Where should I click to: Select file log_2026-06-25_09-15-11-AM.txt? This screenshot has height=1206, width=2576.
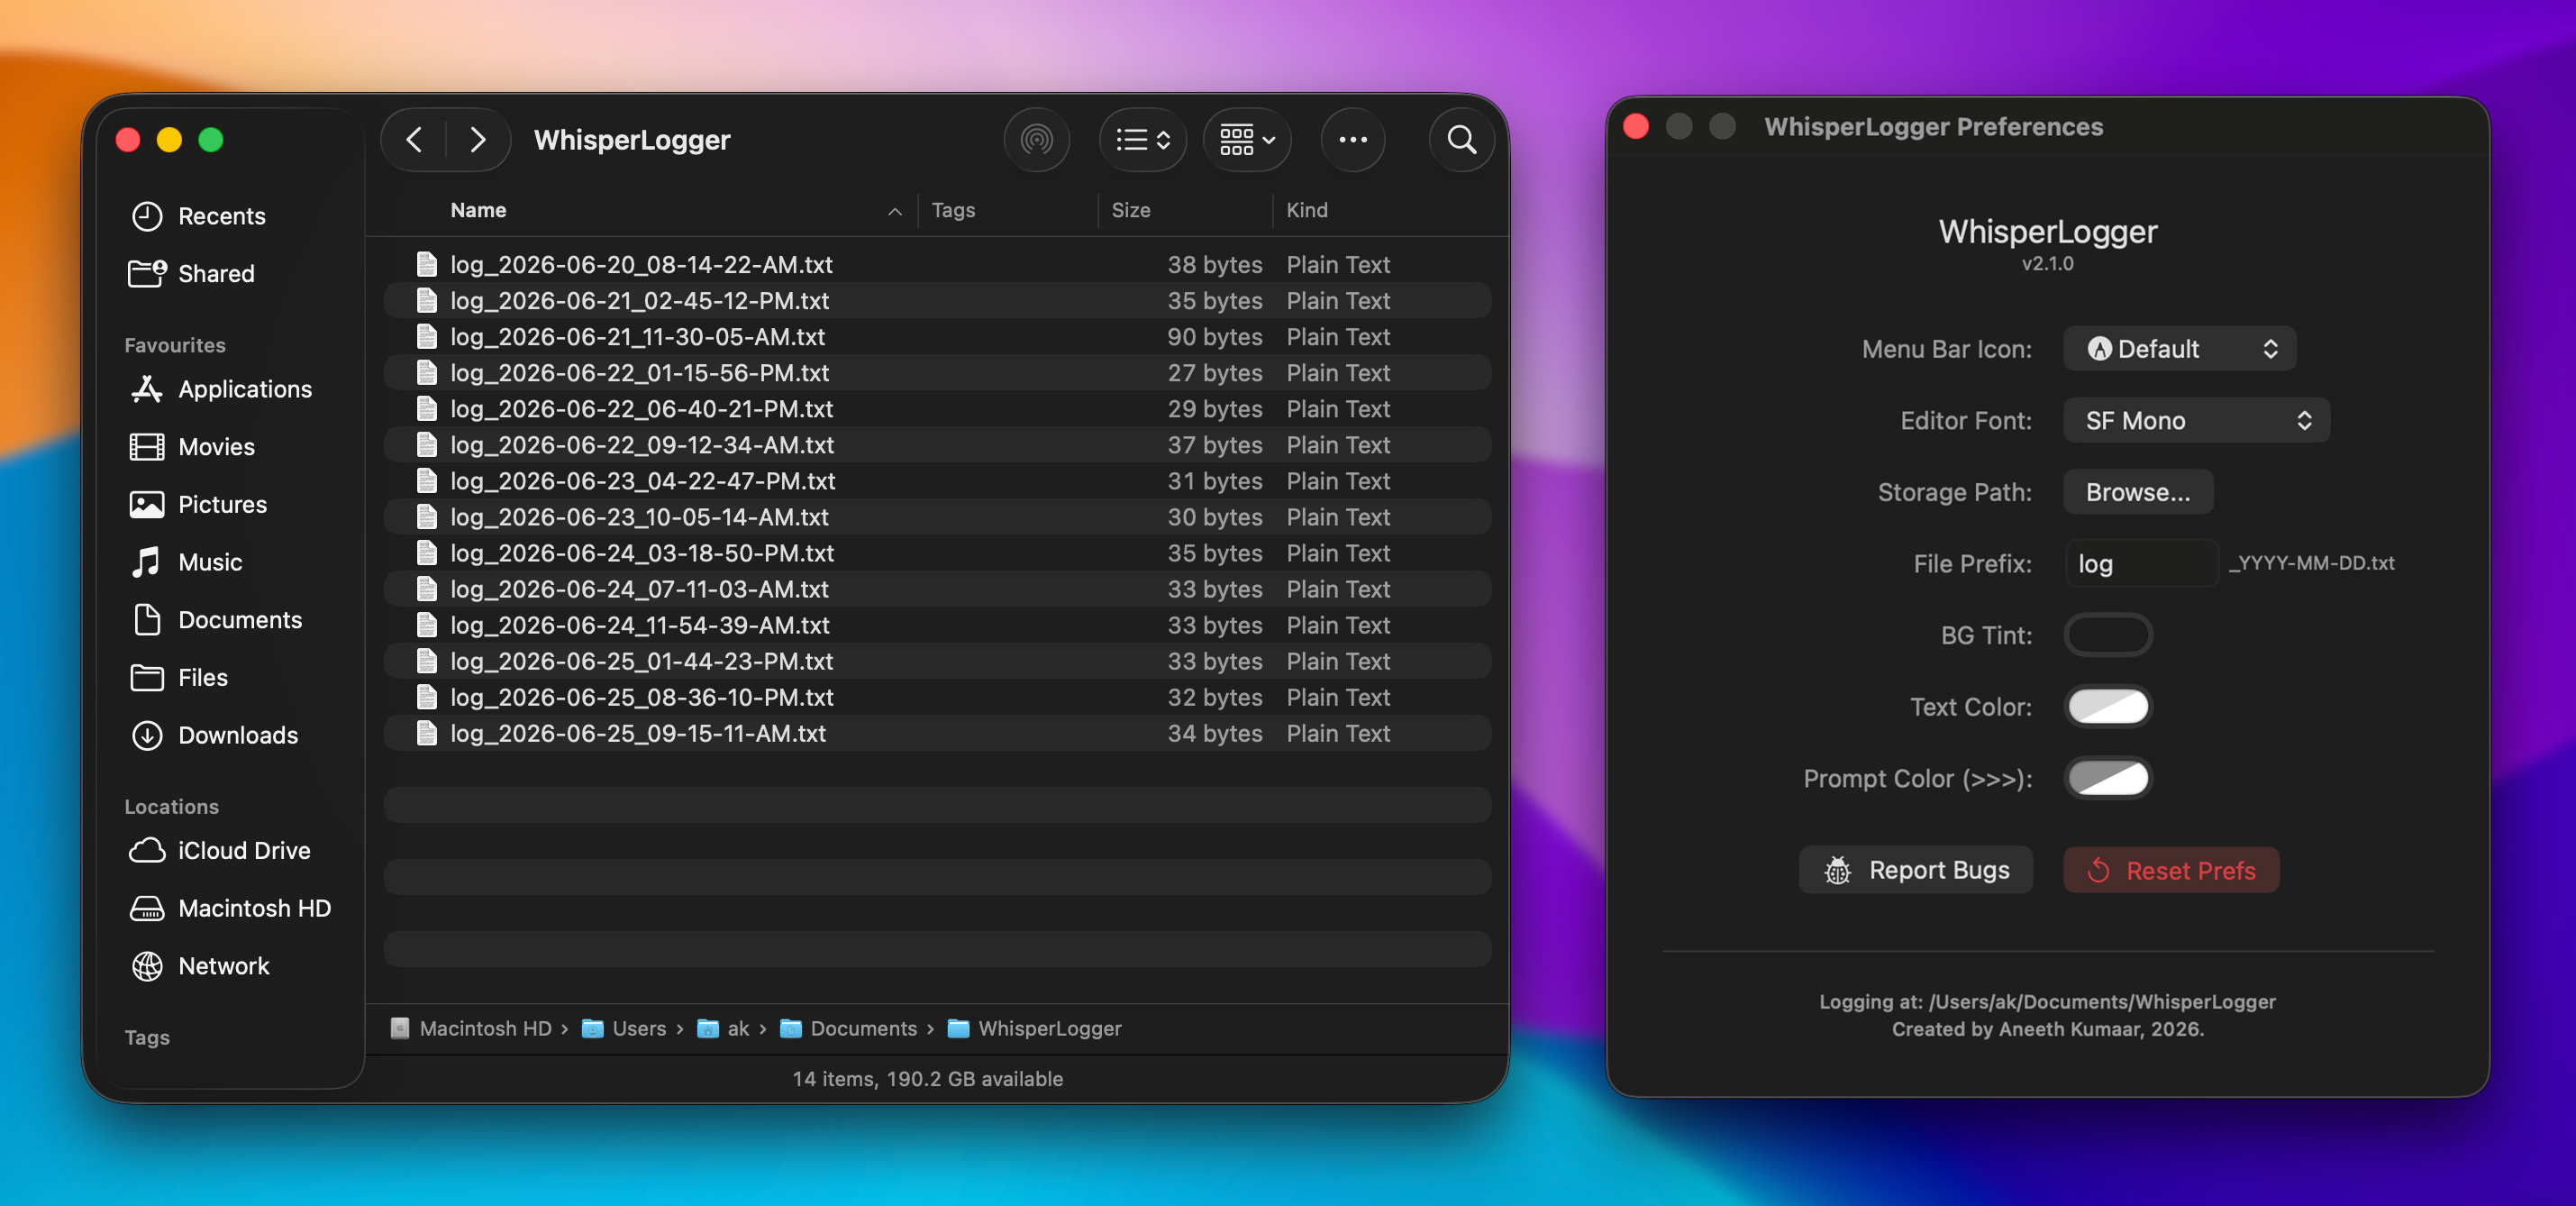(938, 732)
